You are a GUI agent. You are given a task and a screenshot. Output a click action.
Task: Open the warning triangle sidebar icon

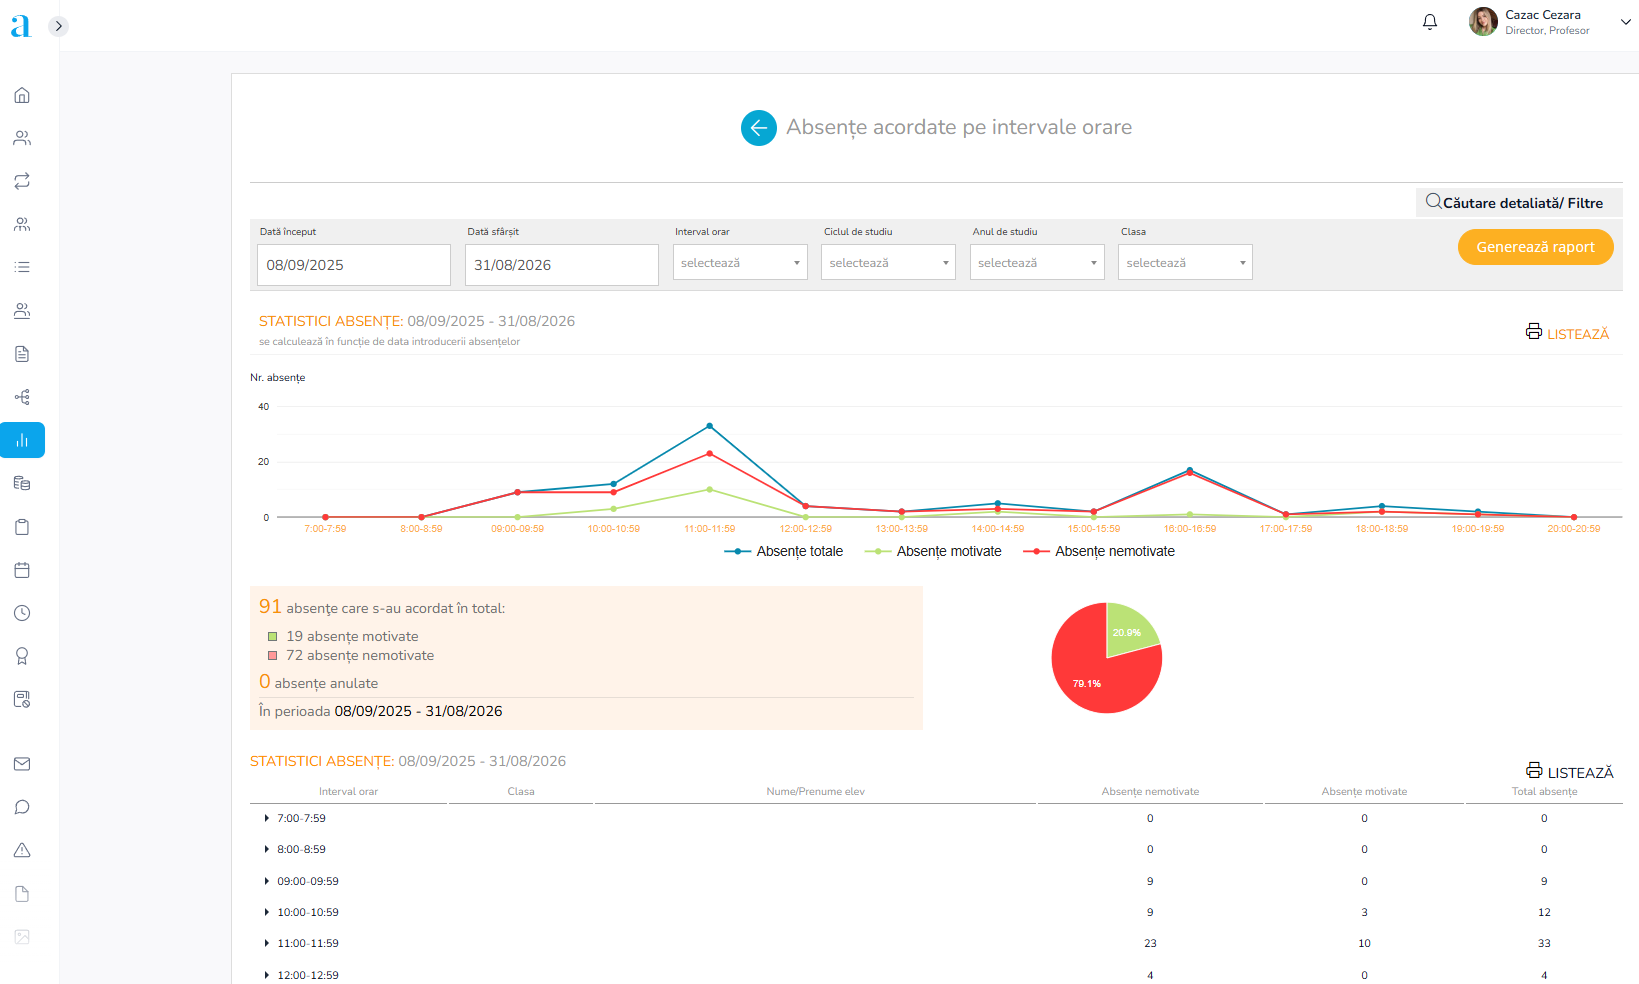click(22, 850)
